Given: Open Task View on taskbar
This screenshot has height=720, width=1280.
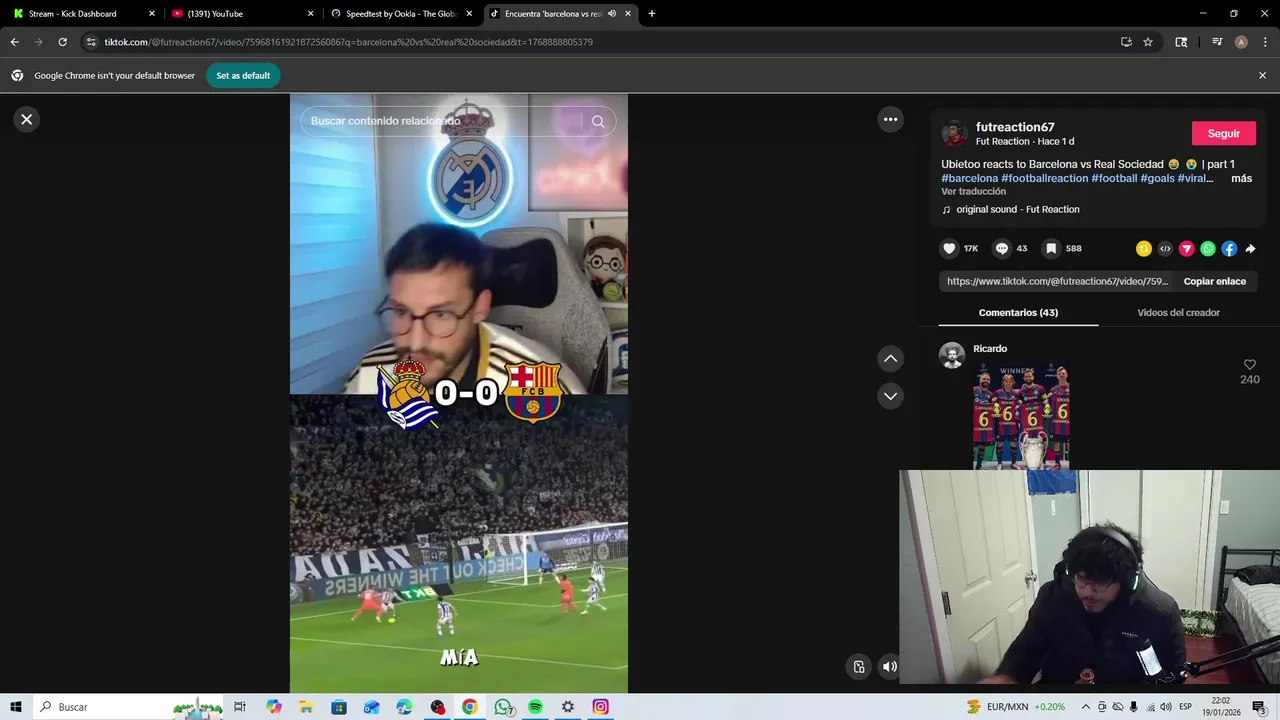Looking at the screenshot, I should [x=240, y=707].
